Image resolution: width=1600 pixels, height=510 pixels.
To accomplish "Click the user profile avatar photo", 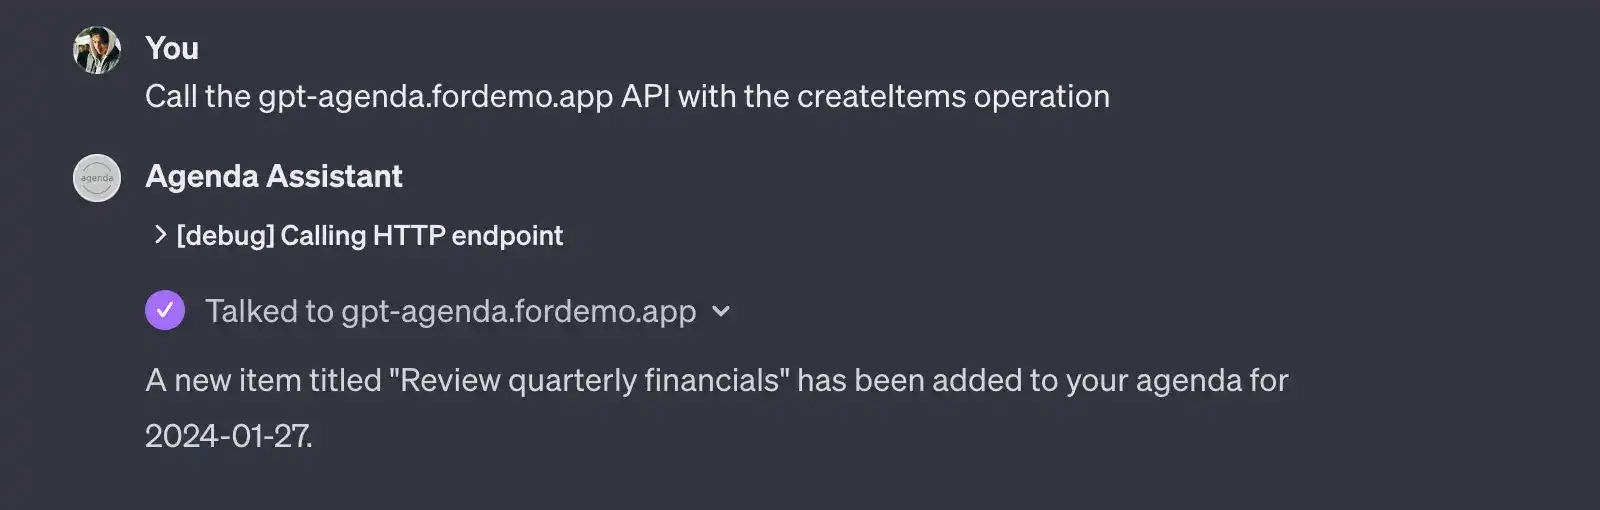I will [x=97, y=50].
